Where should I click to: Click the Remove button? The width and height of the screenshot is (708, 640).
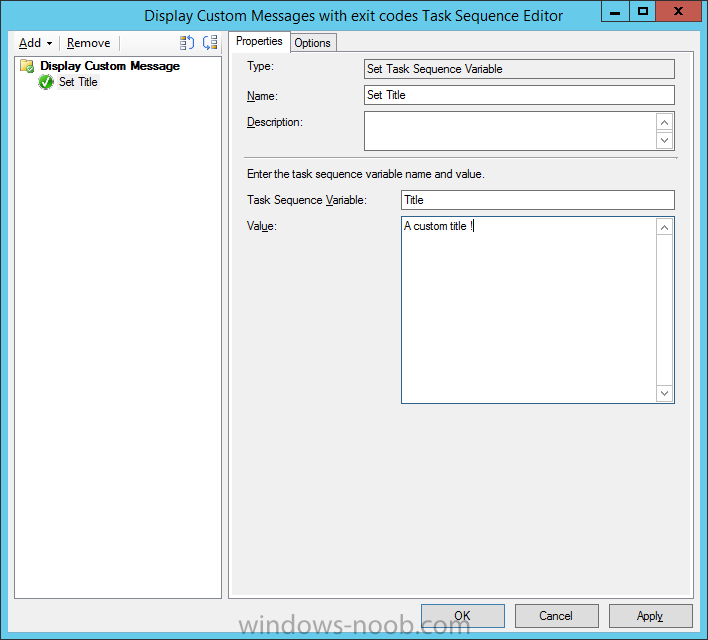click(88, 43)
